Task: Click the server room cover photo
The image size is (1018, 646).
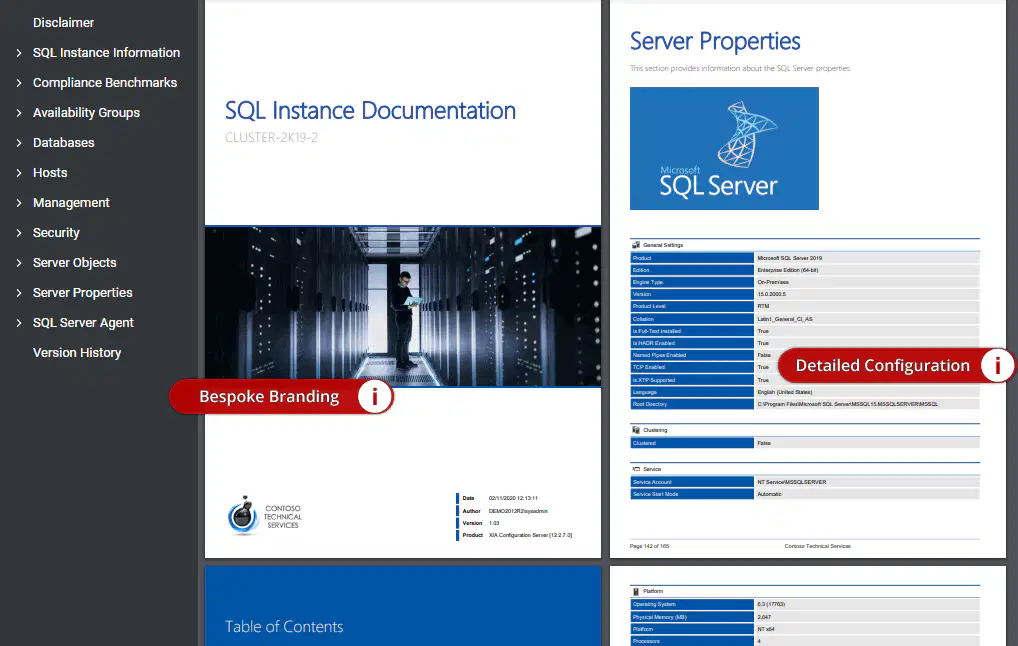Action: [403, 306]
